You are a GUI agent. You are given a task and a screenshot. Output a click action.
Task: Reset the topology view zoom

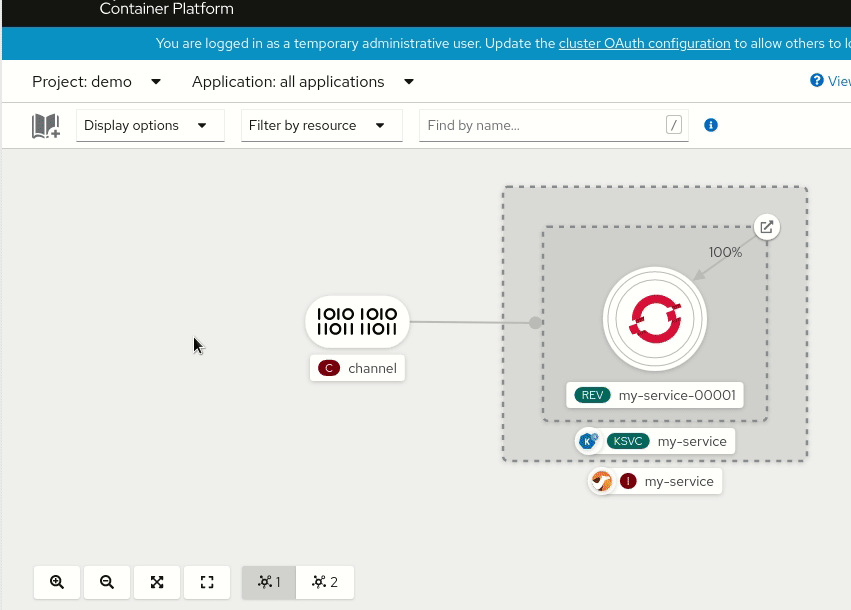[x=207, y=582]
